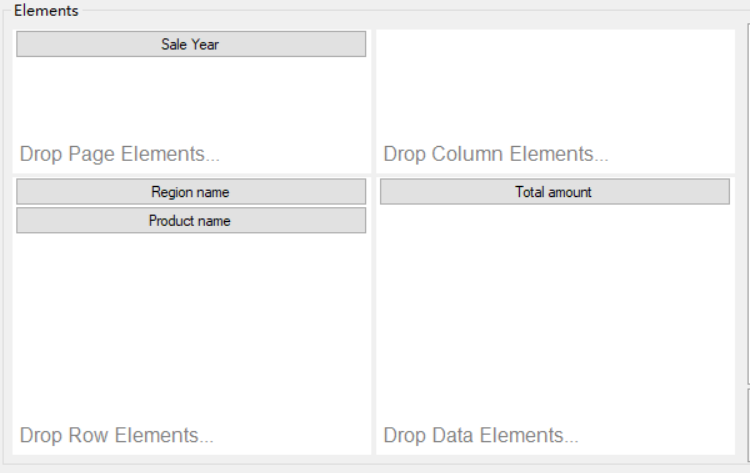Click the Drop Data Elements placeholder text
750x473 pixels.
coord(481,435)
